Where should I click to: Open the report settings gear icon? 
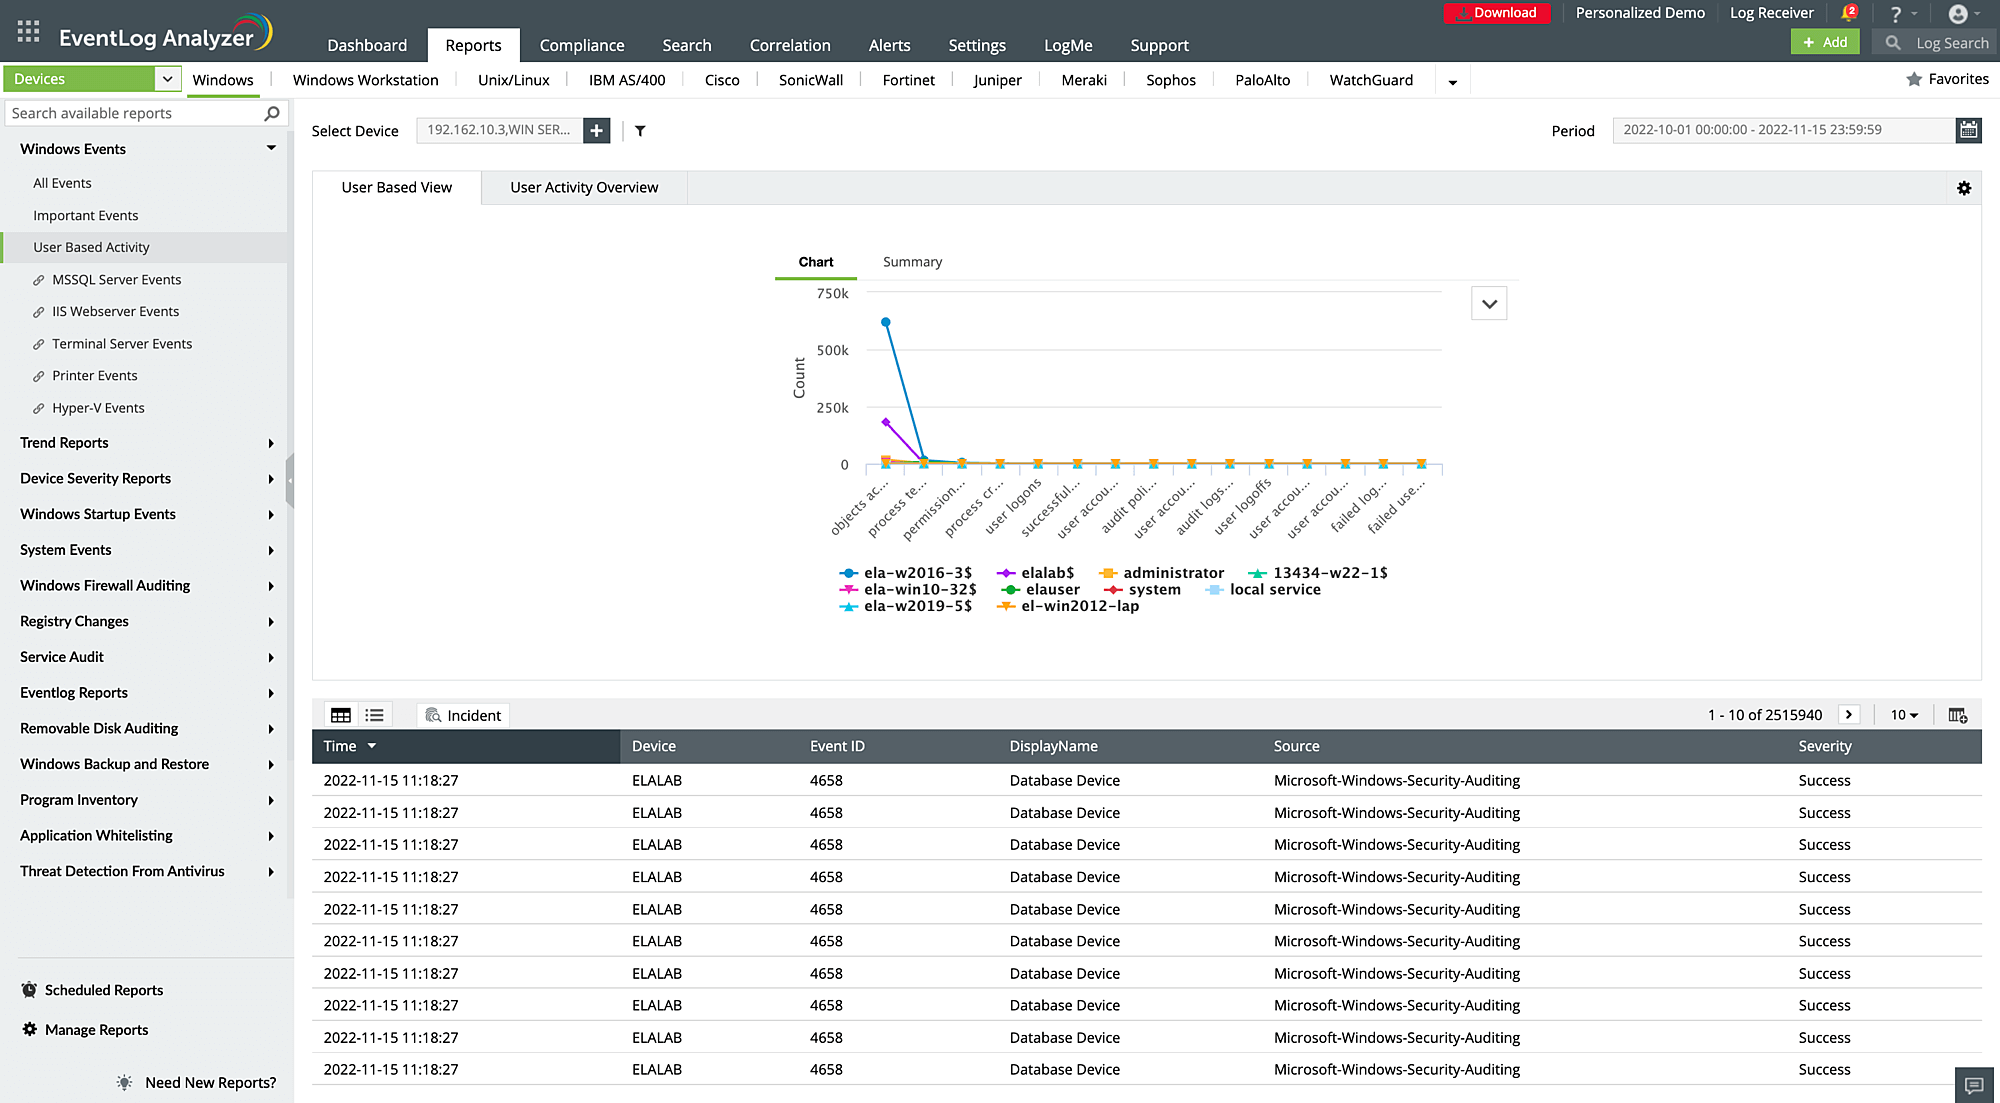tap(1964, 188)
